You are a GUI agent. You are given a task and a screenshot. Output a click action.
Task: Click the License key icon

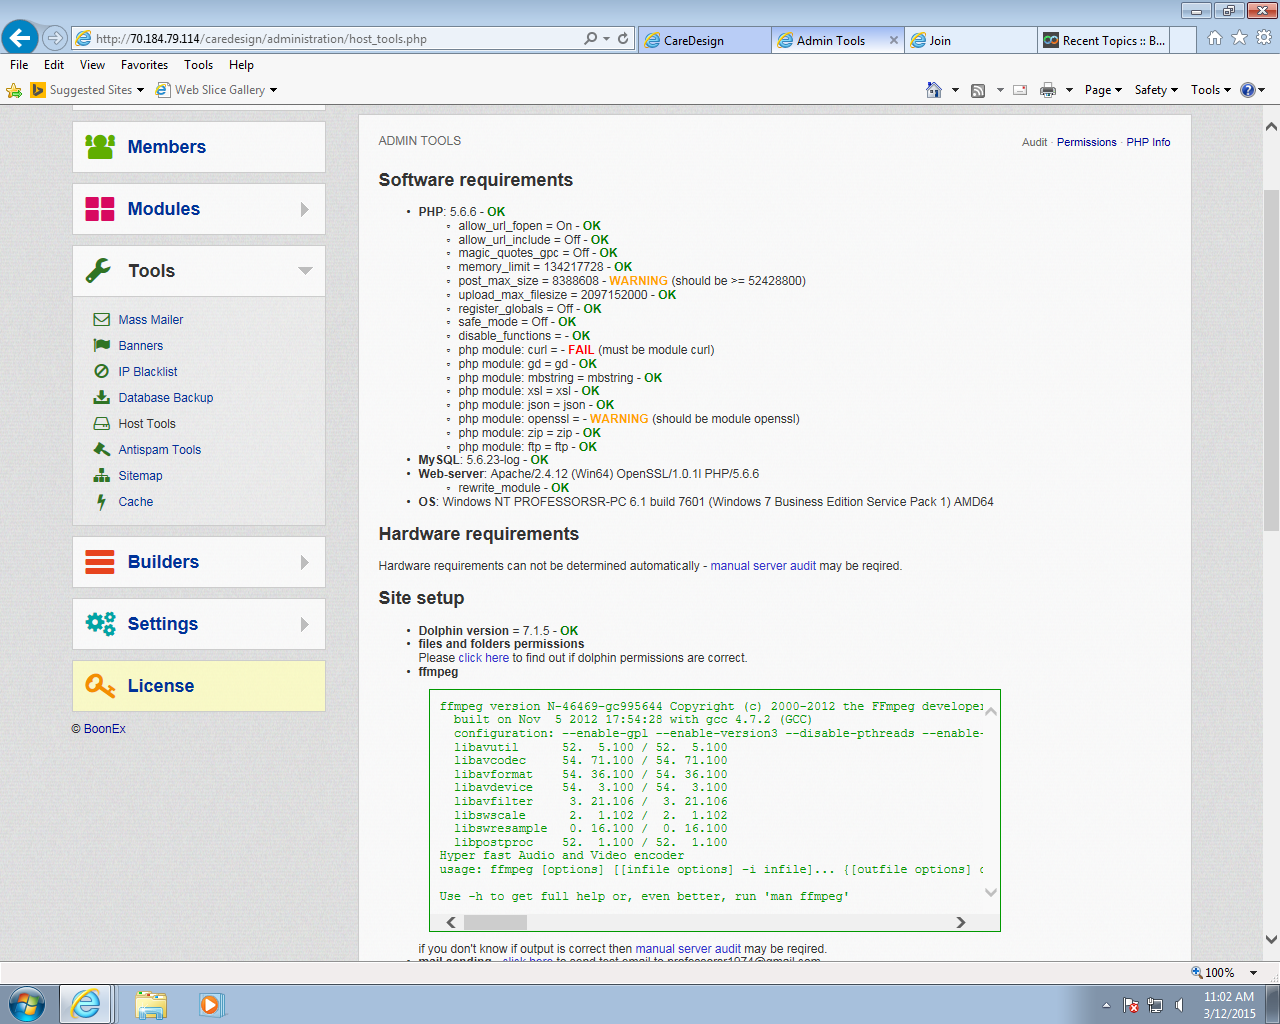pos(100,686)
